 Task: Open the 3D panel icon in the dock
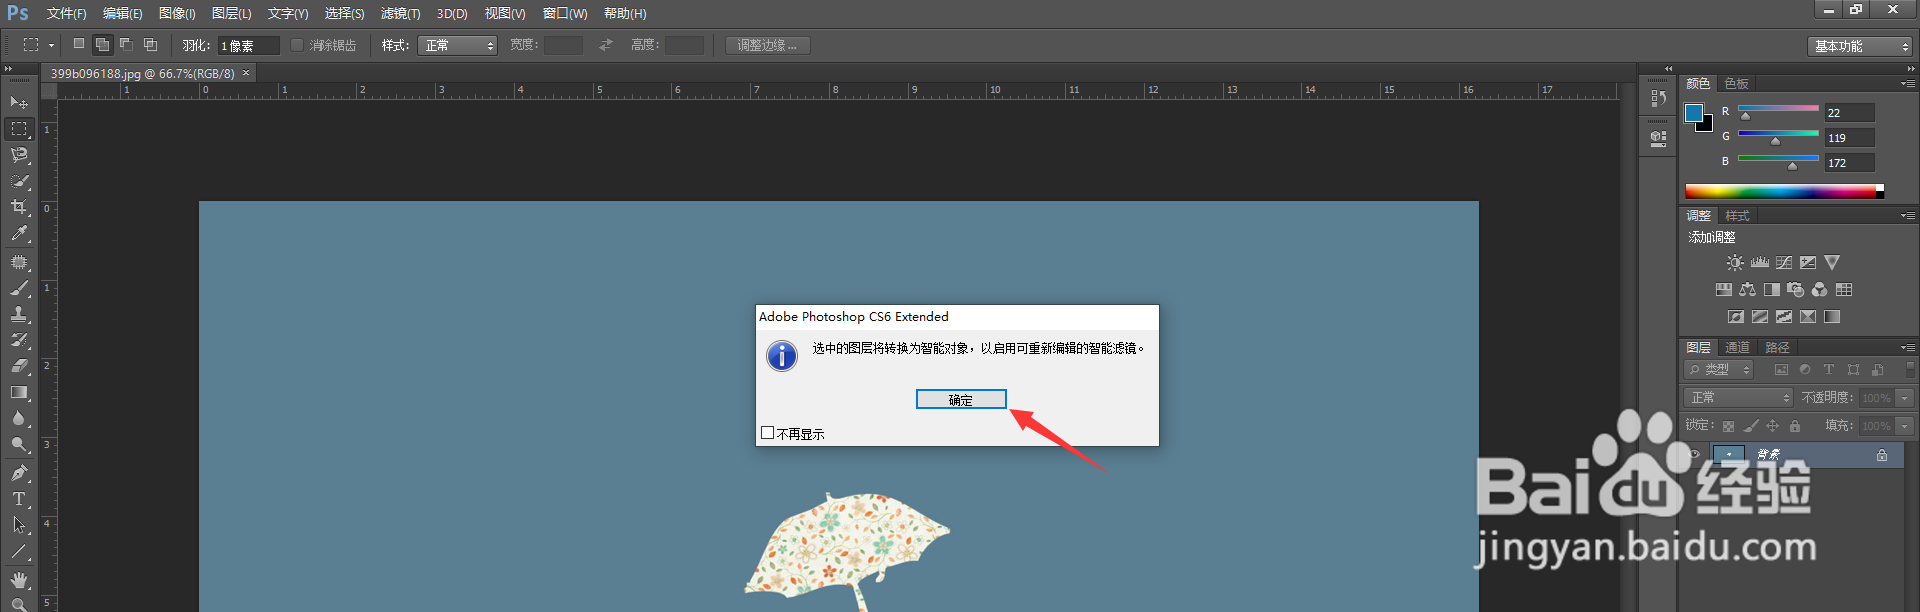(1658, 139)
